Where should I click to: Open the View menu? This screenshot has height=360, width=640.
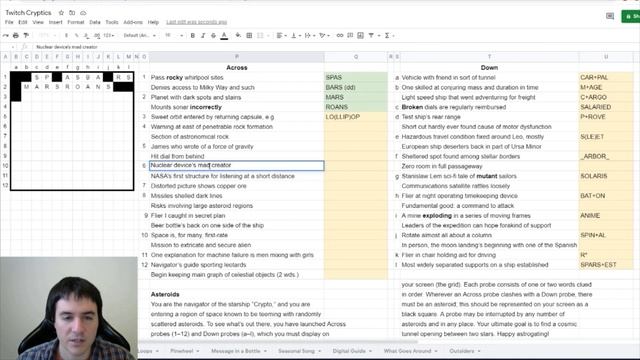click(38, 22)
